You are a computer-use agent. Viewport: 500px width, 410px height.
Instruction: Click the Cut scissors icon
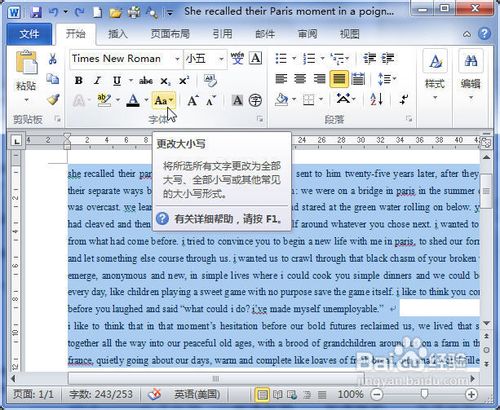tap(52, 59)
